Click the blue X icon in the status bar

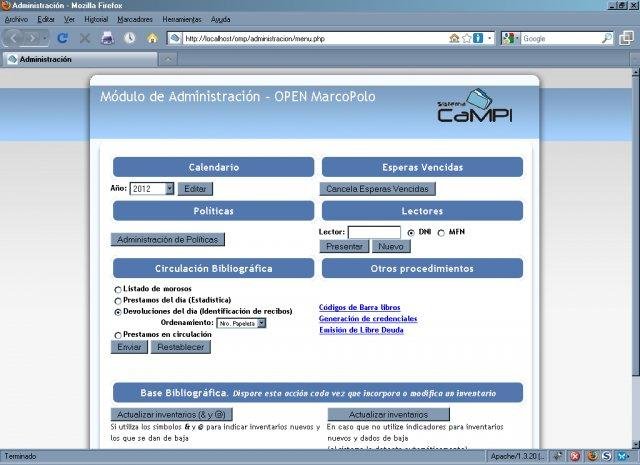622,456
